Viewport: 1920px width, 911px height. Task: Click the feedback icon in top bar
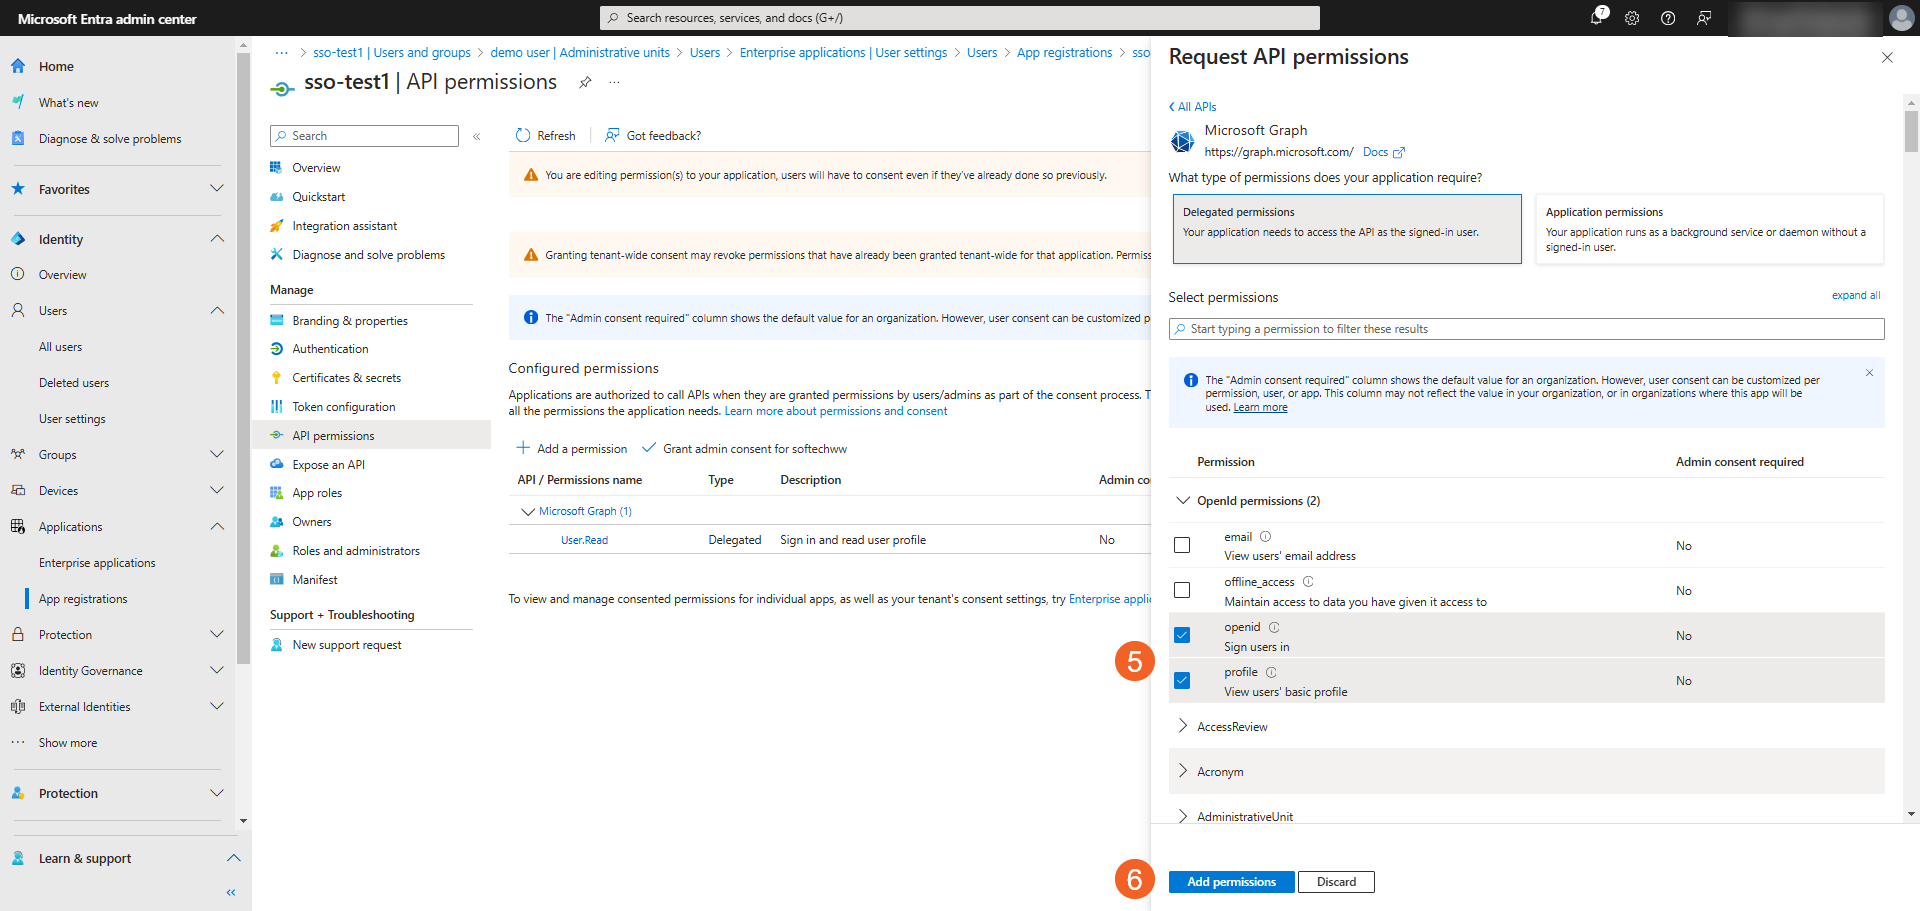(x=1704, y=18)
